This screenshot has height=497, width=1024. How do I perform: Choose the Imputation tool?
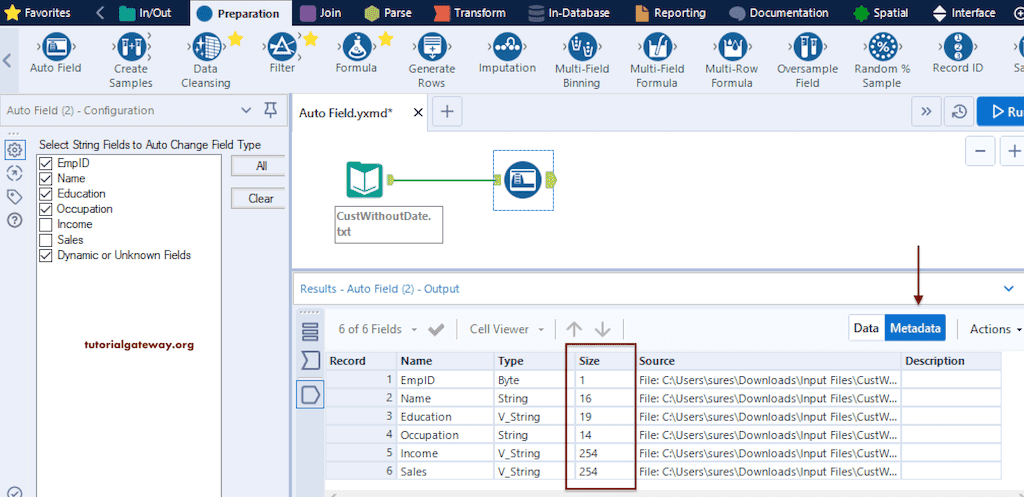[507, 54]
